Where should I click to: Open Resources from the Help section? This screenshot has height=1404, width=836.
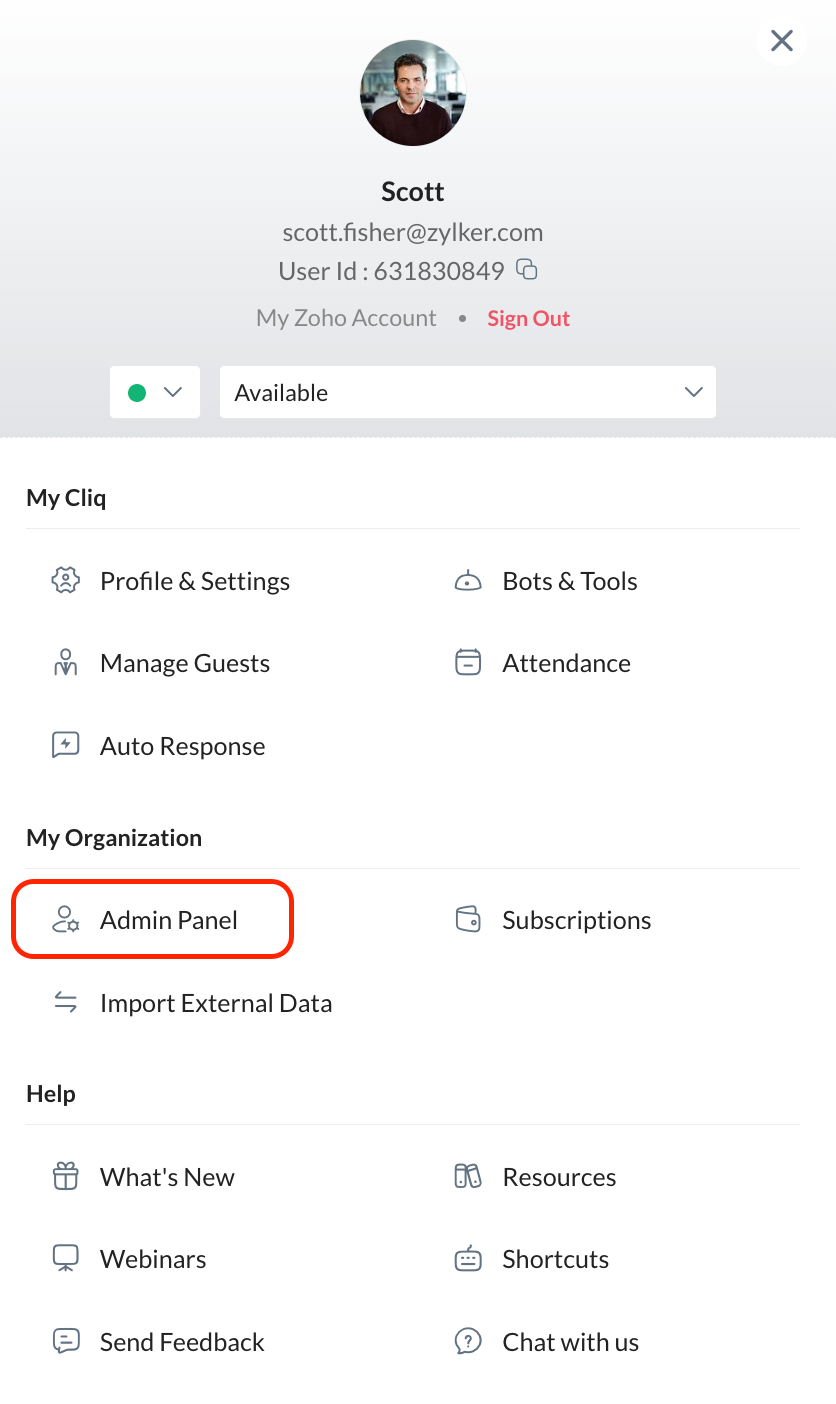point(558,1177)
